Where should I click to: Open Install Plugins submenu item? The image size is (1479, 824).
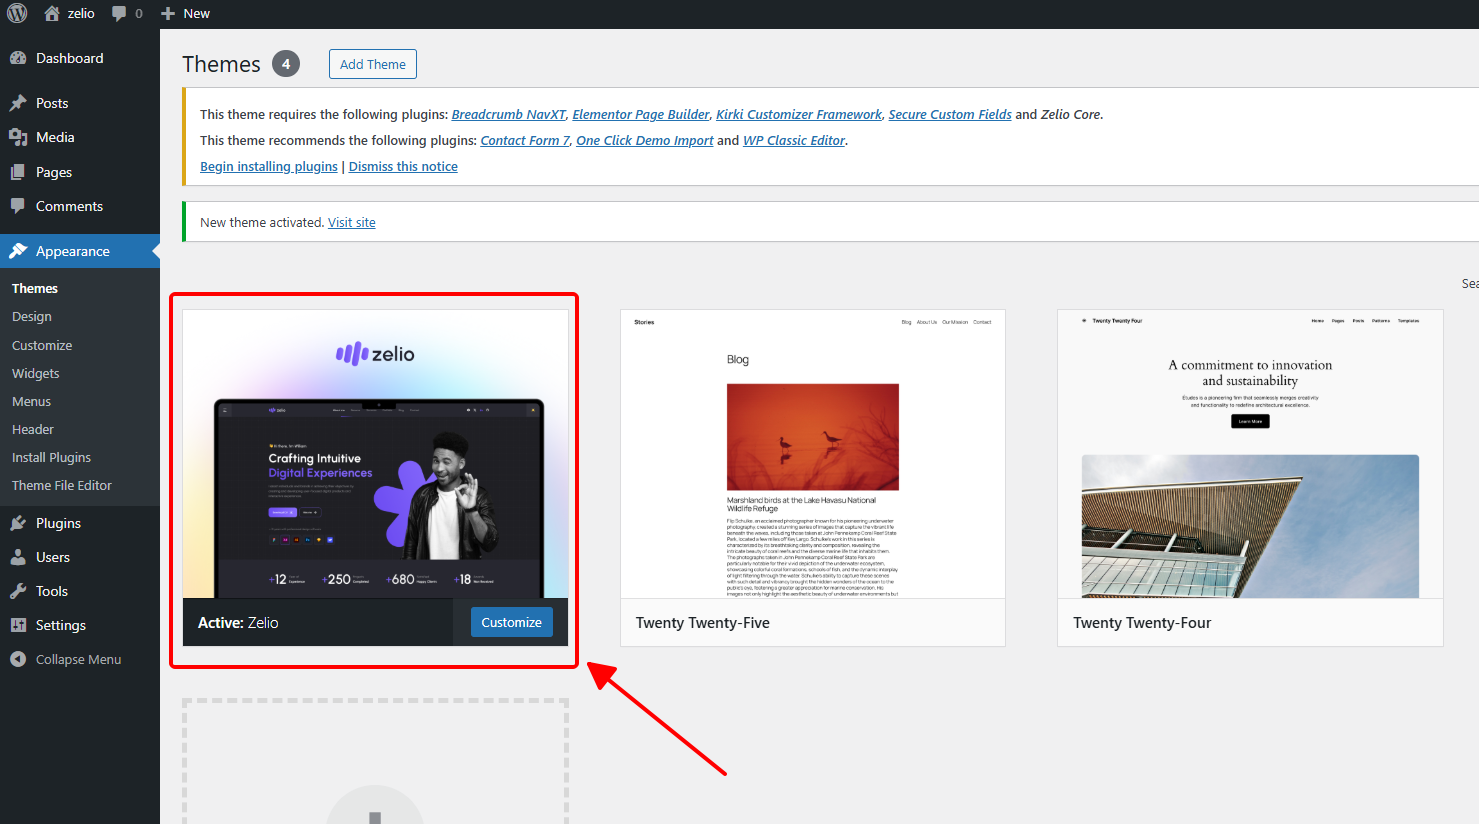pyautogui.click(x=51, y=457)
